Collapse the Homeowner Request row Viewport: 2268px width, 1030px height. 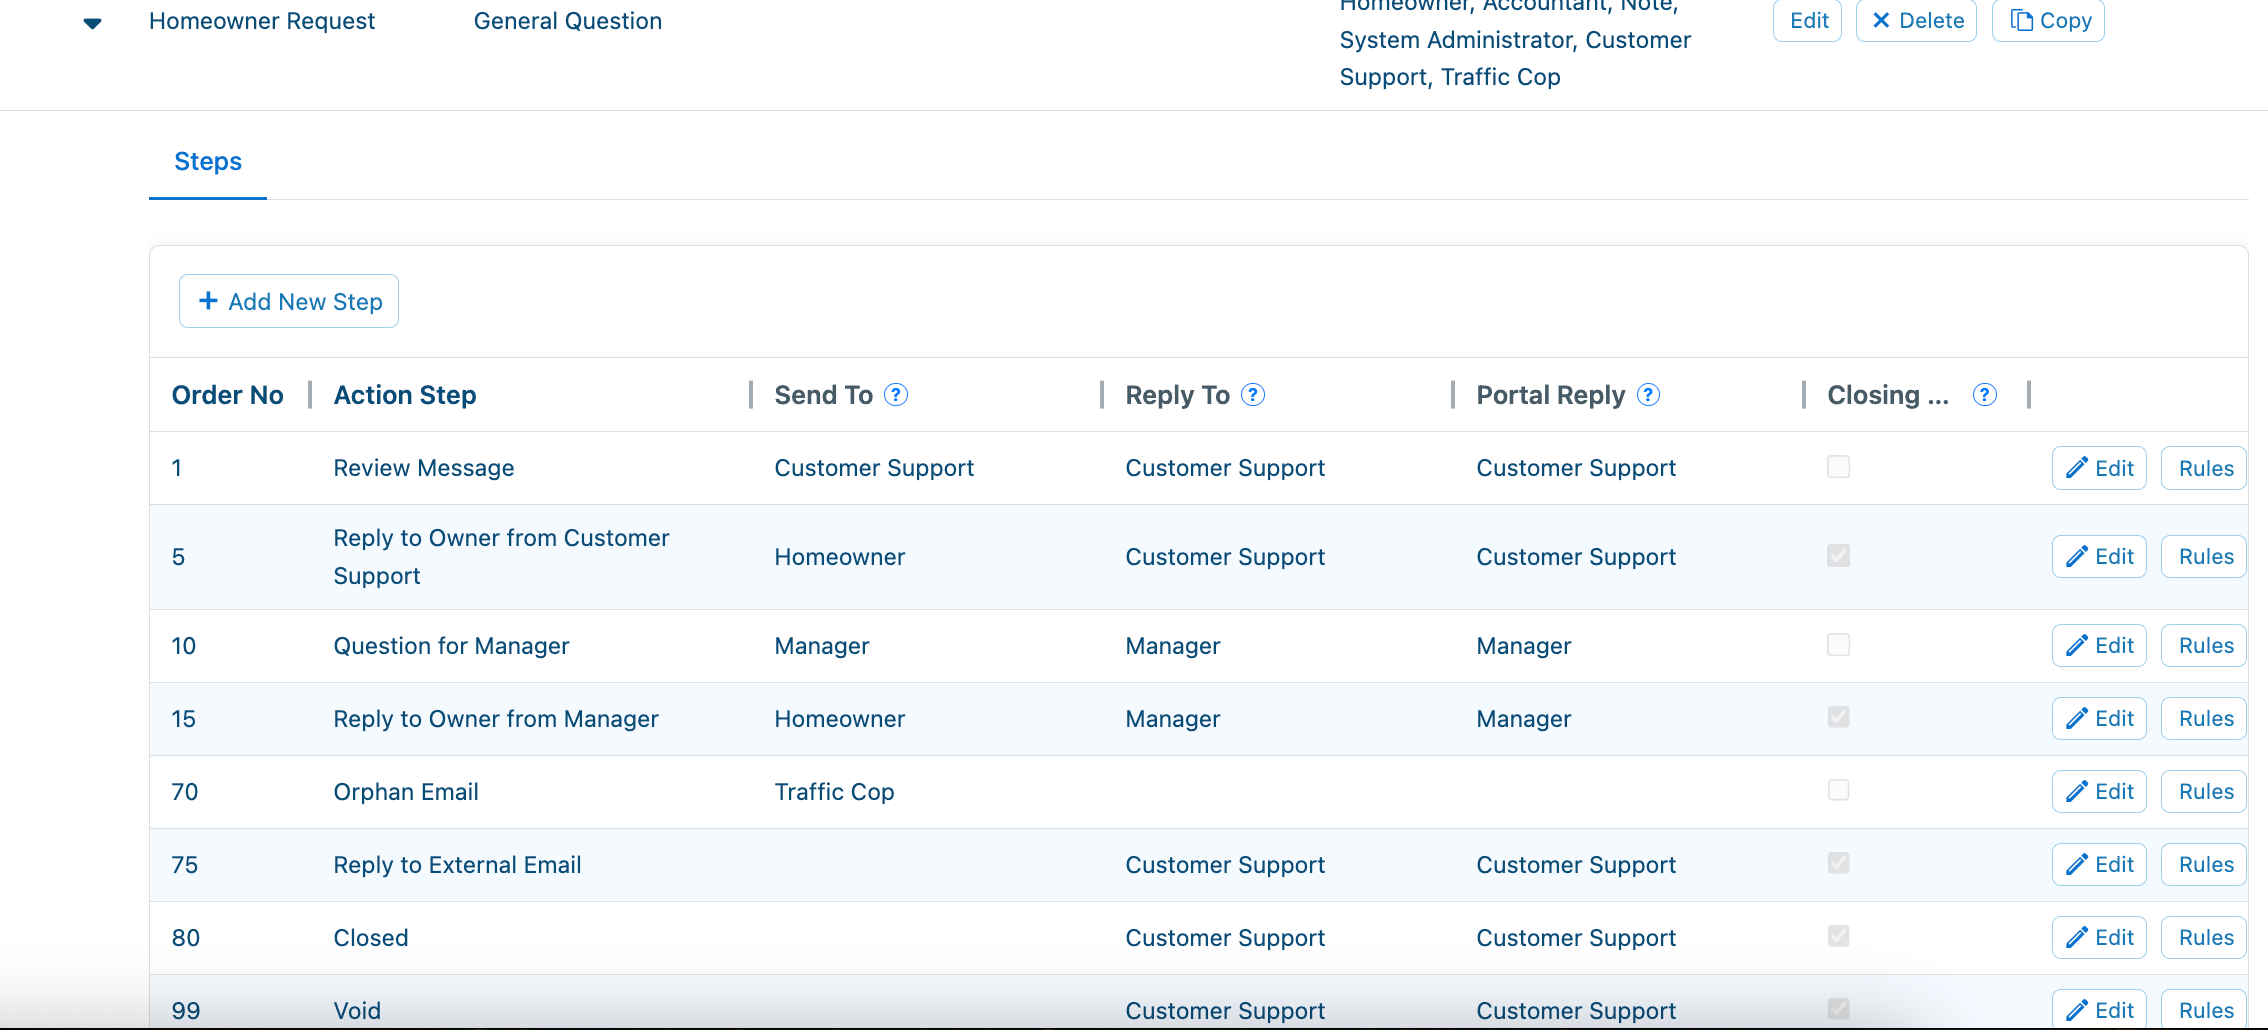coord(92,23)
